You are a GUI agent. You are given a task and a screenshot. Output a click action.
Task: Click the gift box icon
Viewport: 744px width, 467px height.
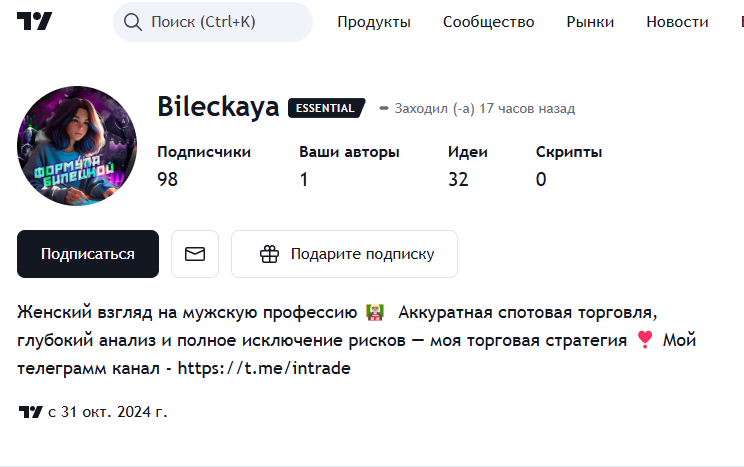pos(269,254)
